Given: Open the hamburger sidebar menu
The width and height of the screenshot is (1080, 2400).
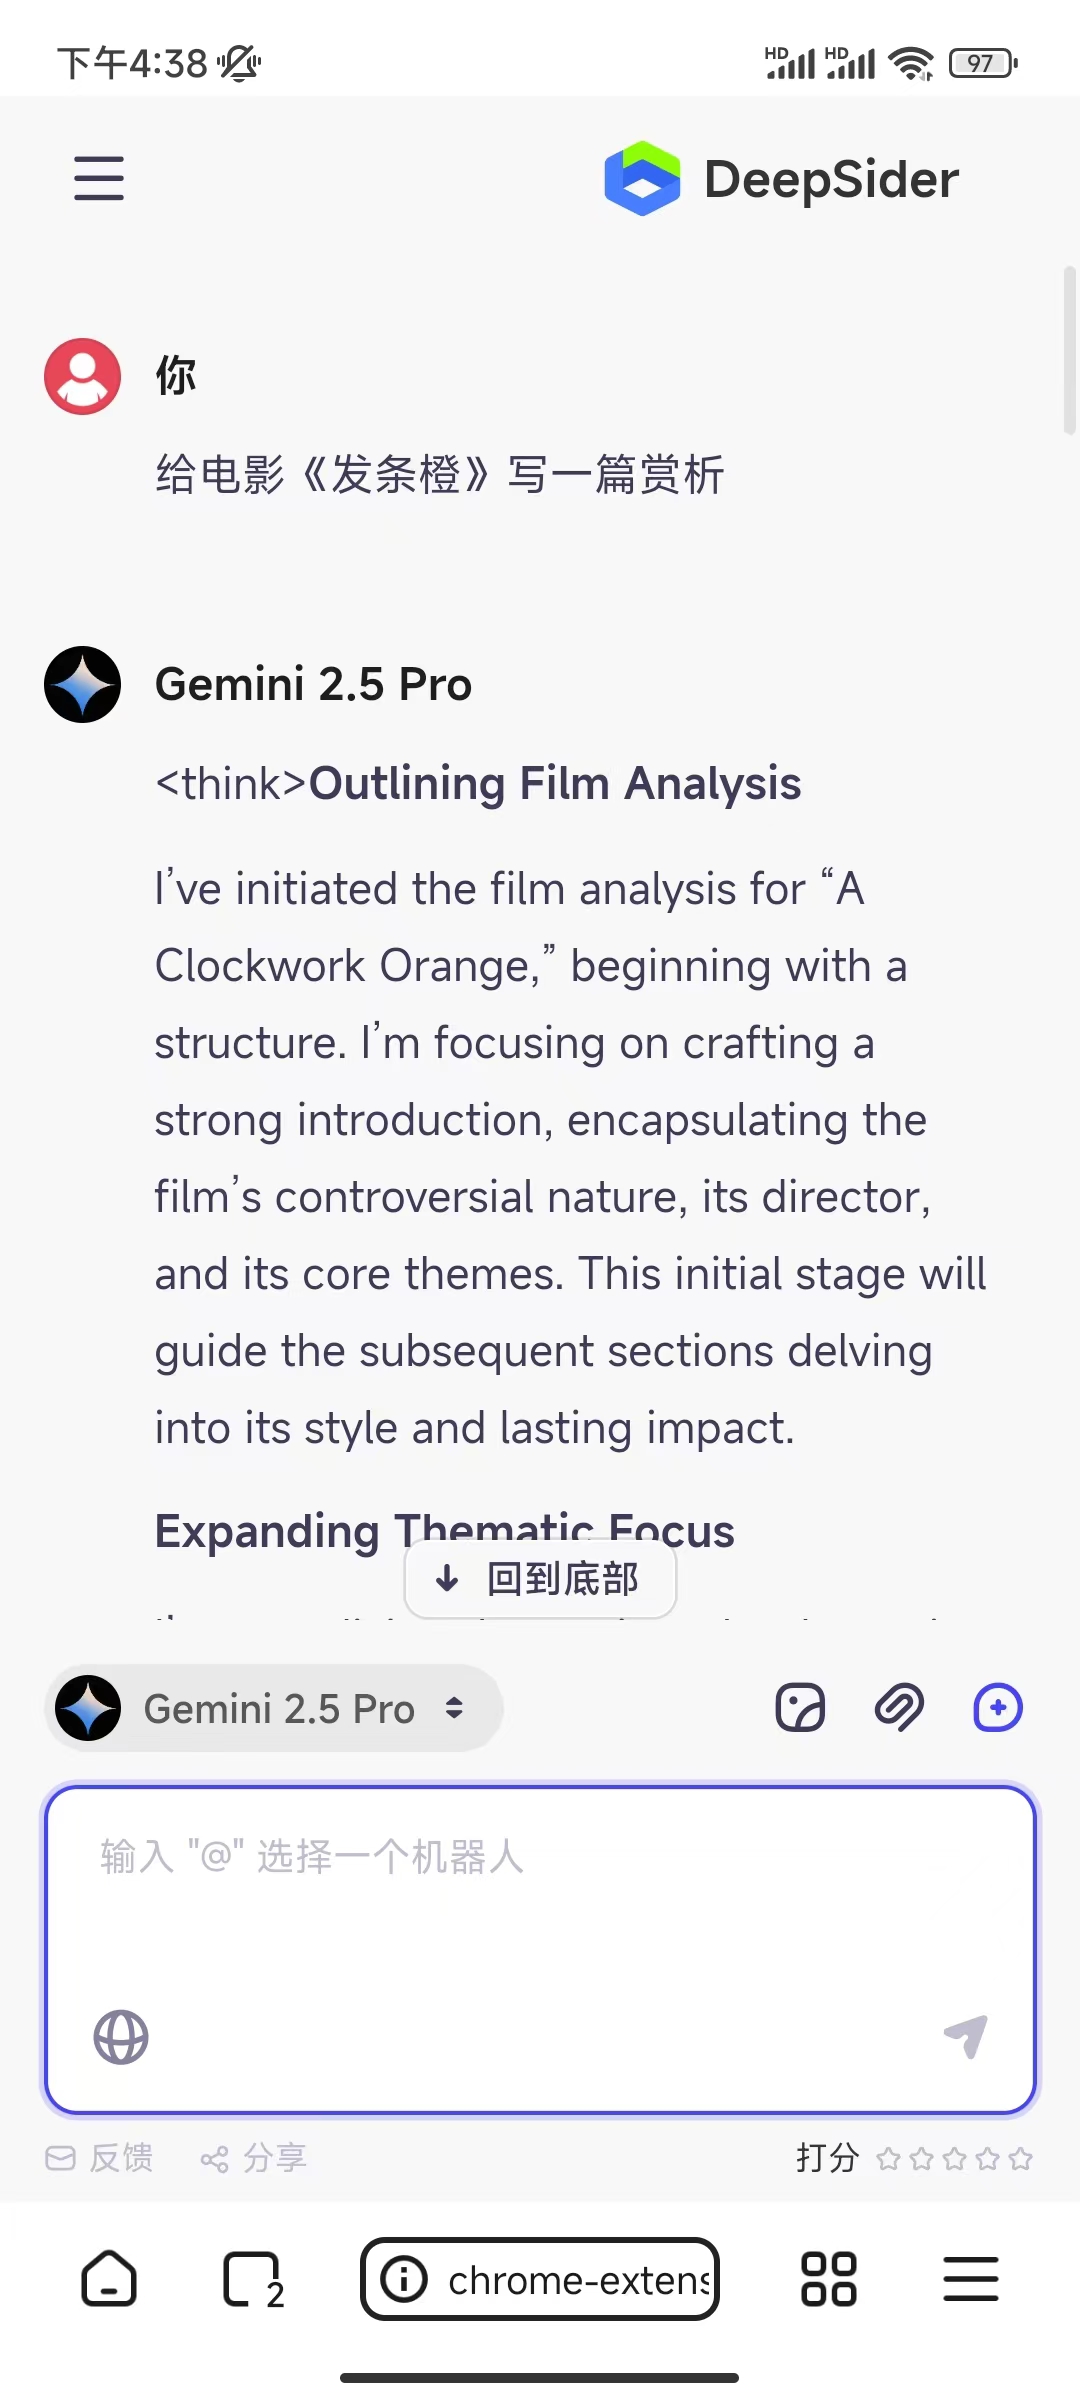Looking at the screenshot, I should pyautogui.click(x=99, y=179).
